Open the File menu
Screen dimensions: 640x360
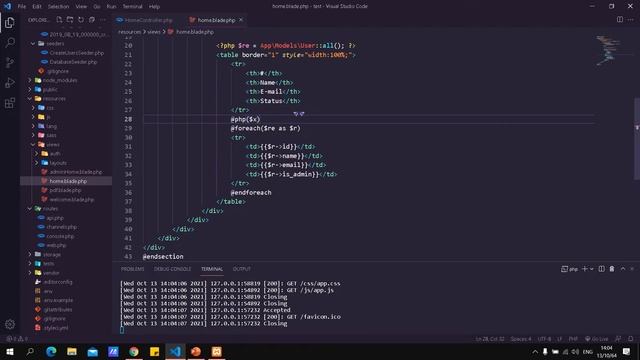pyautogui.click(x=22, y=7)
